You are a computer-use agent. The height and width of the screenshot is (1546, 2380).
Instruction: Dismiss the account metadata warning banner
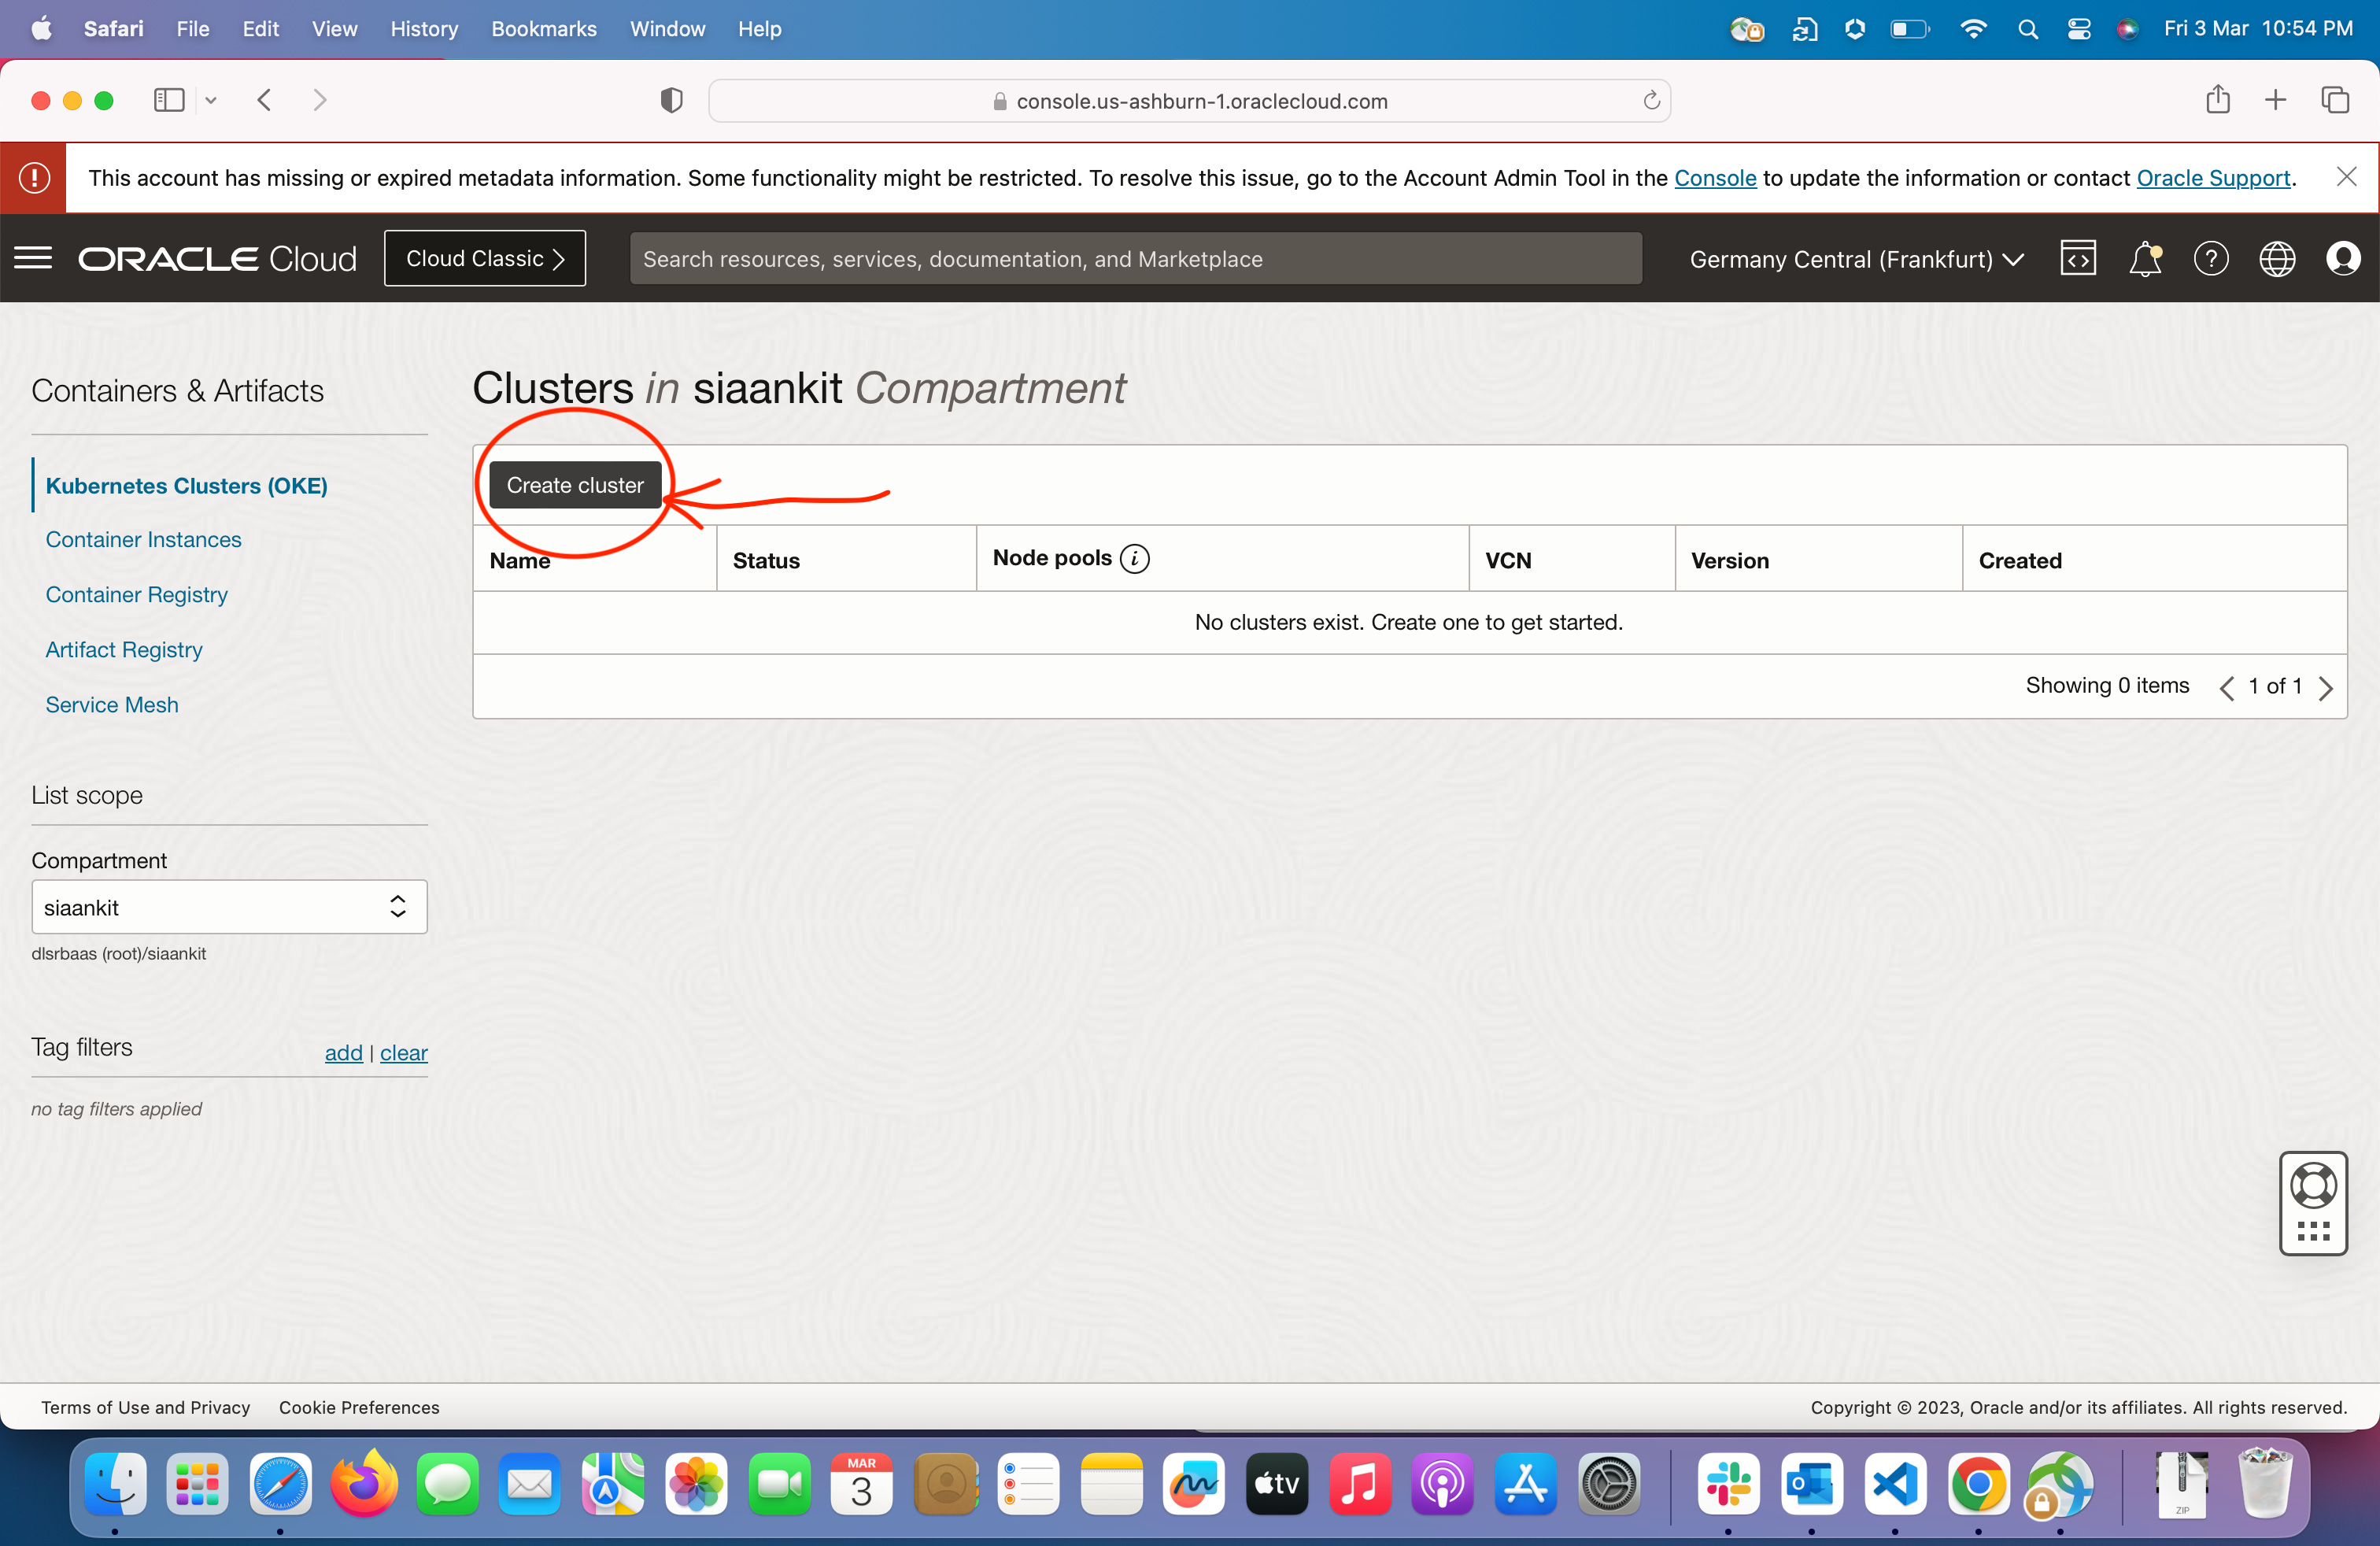tap(2346, 177)
